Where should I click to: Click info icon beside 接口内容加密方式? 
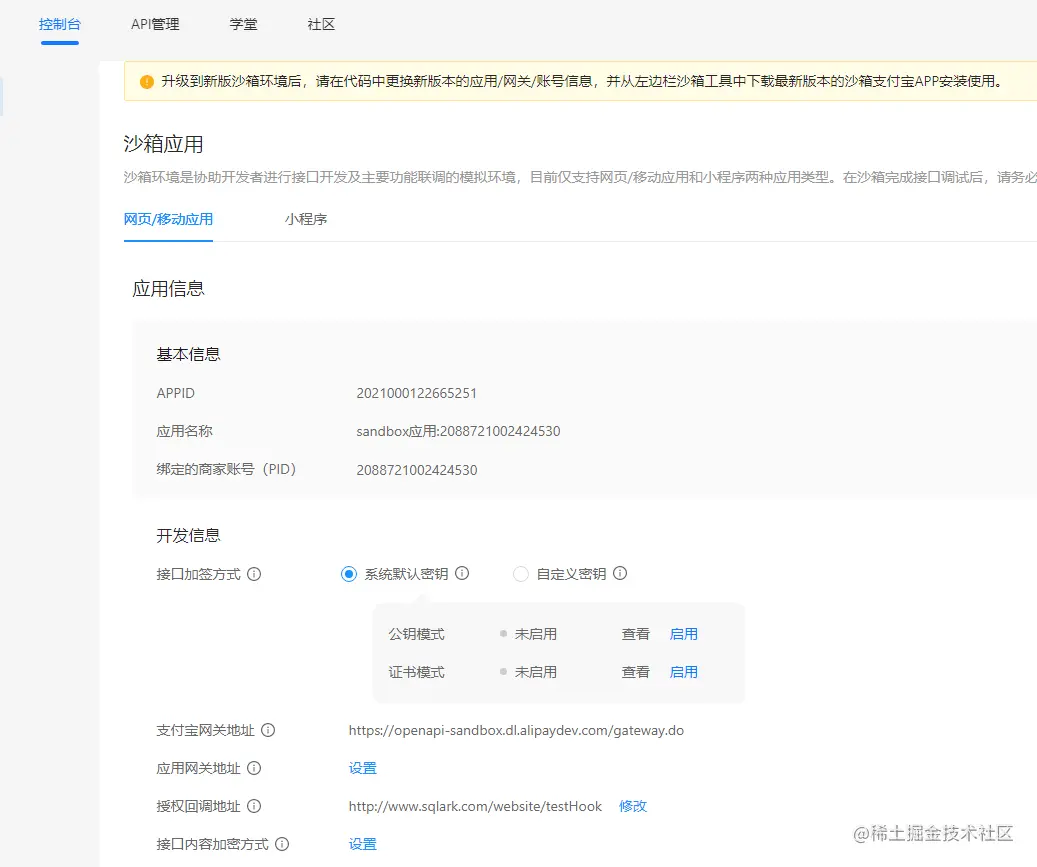(x=282, y=844)
